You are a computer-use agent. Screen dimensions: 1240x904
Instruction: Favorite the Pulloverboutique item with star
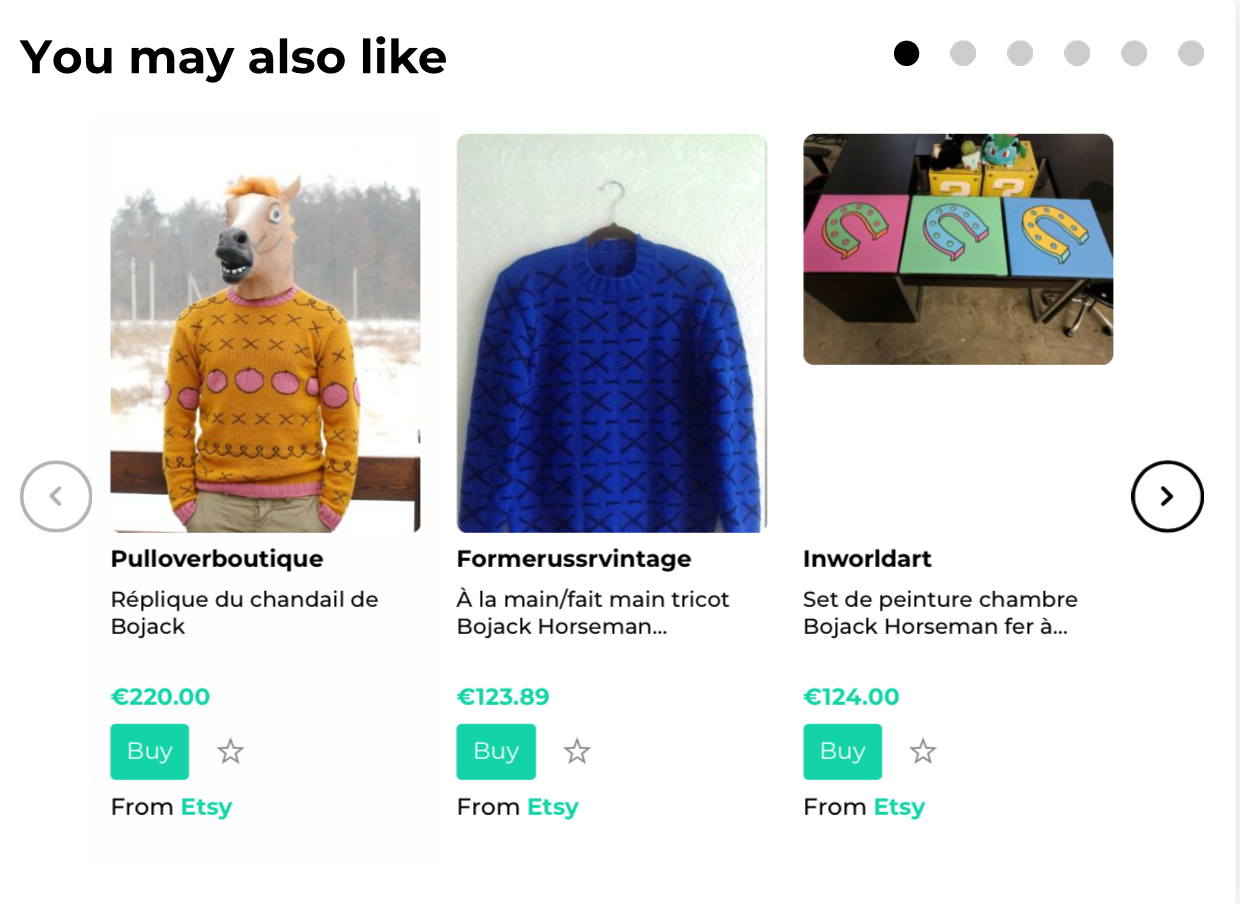pos(231,751)
